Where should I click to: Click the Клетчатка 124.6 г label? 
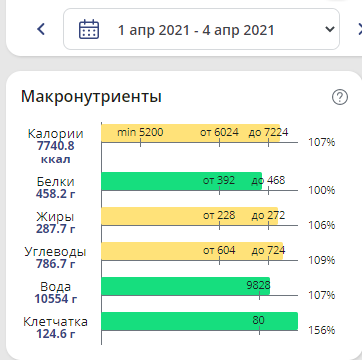click(56, 328)
